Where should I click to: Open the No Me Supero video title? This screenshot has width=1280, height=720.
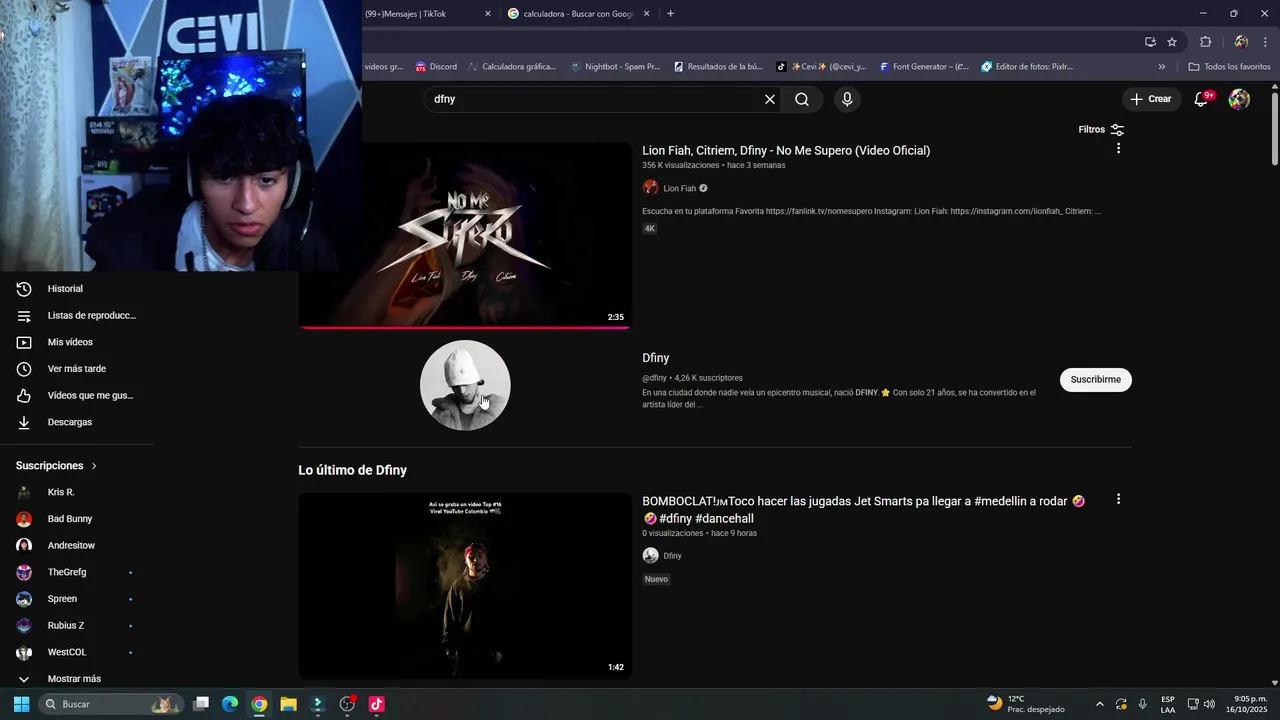coord(786,151)
